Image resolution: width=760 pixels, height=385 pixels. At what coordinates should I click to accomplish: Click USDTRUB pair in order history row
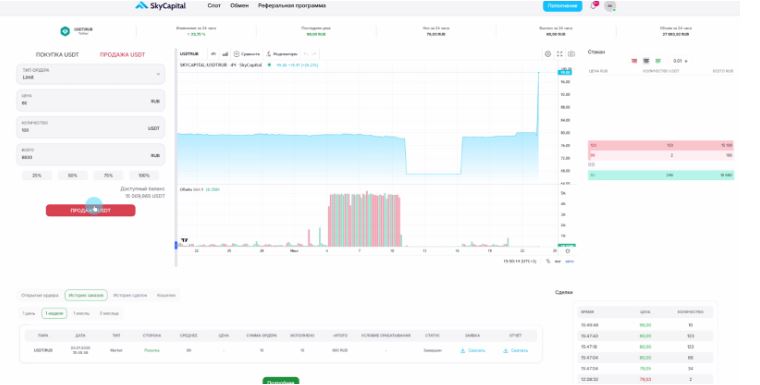coord(43,350)
